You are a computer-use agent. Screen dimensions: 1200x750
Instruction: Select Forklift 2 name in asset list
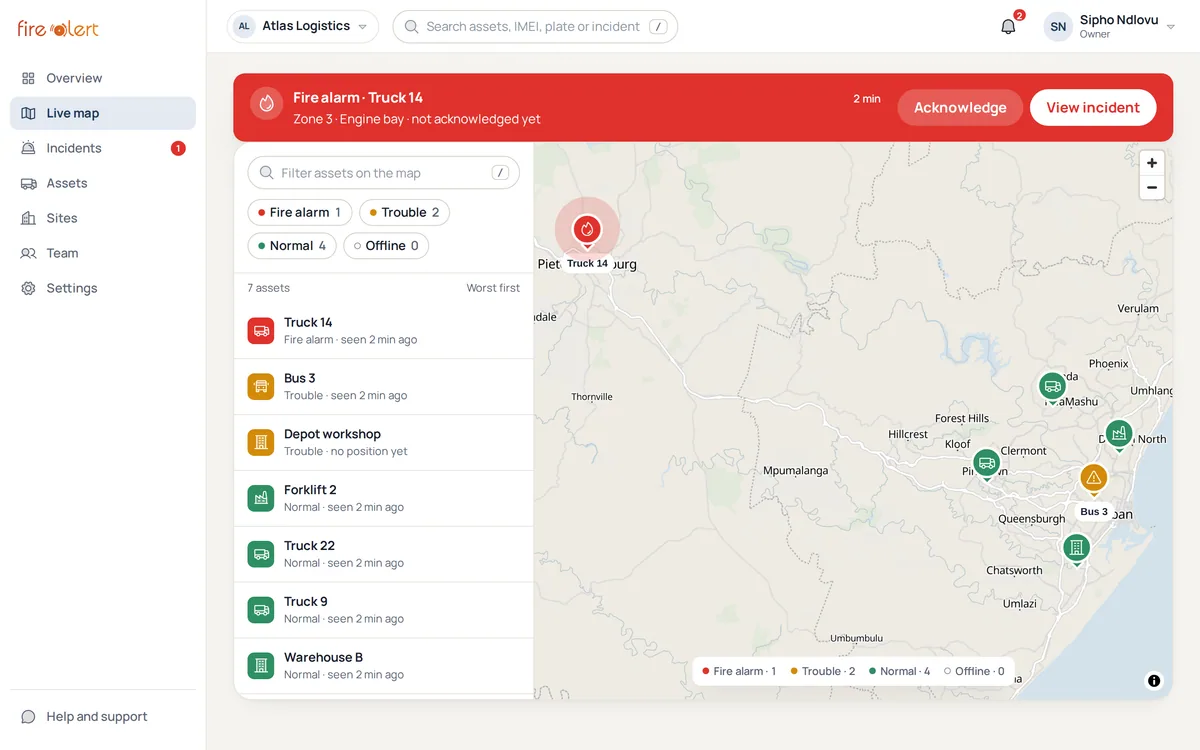tap(310, 490)
